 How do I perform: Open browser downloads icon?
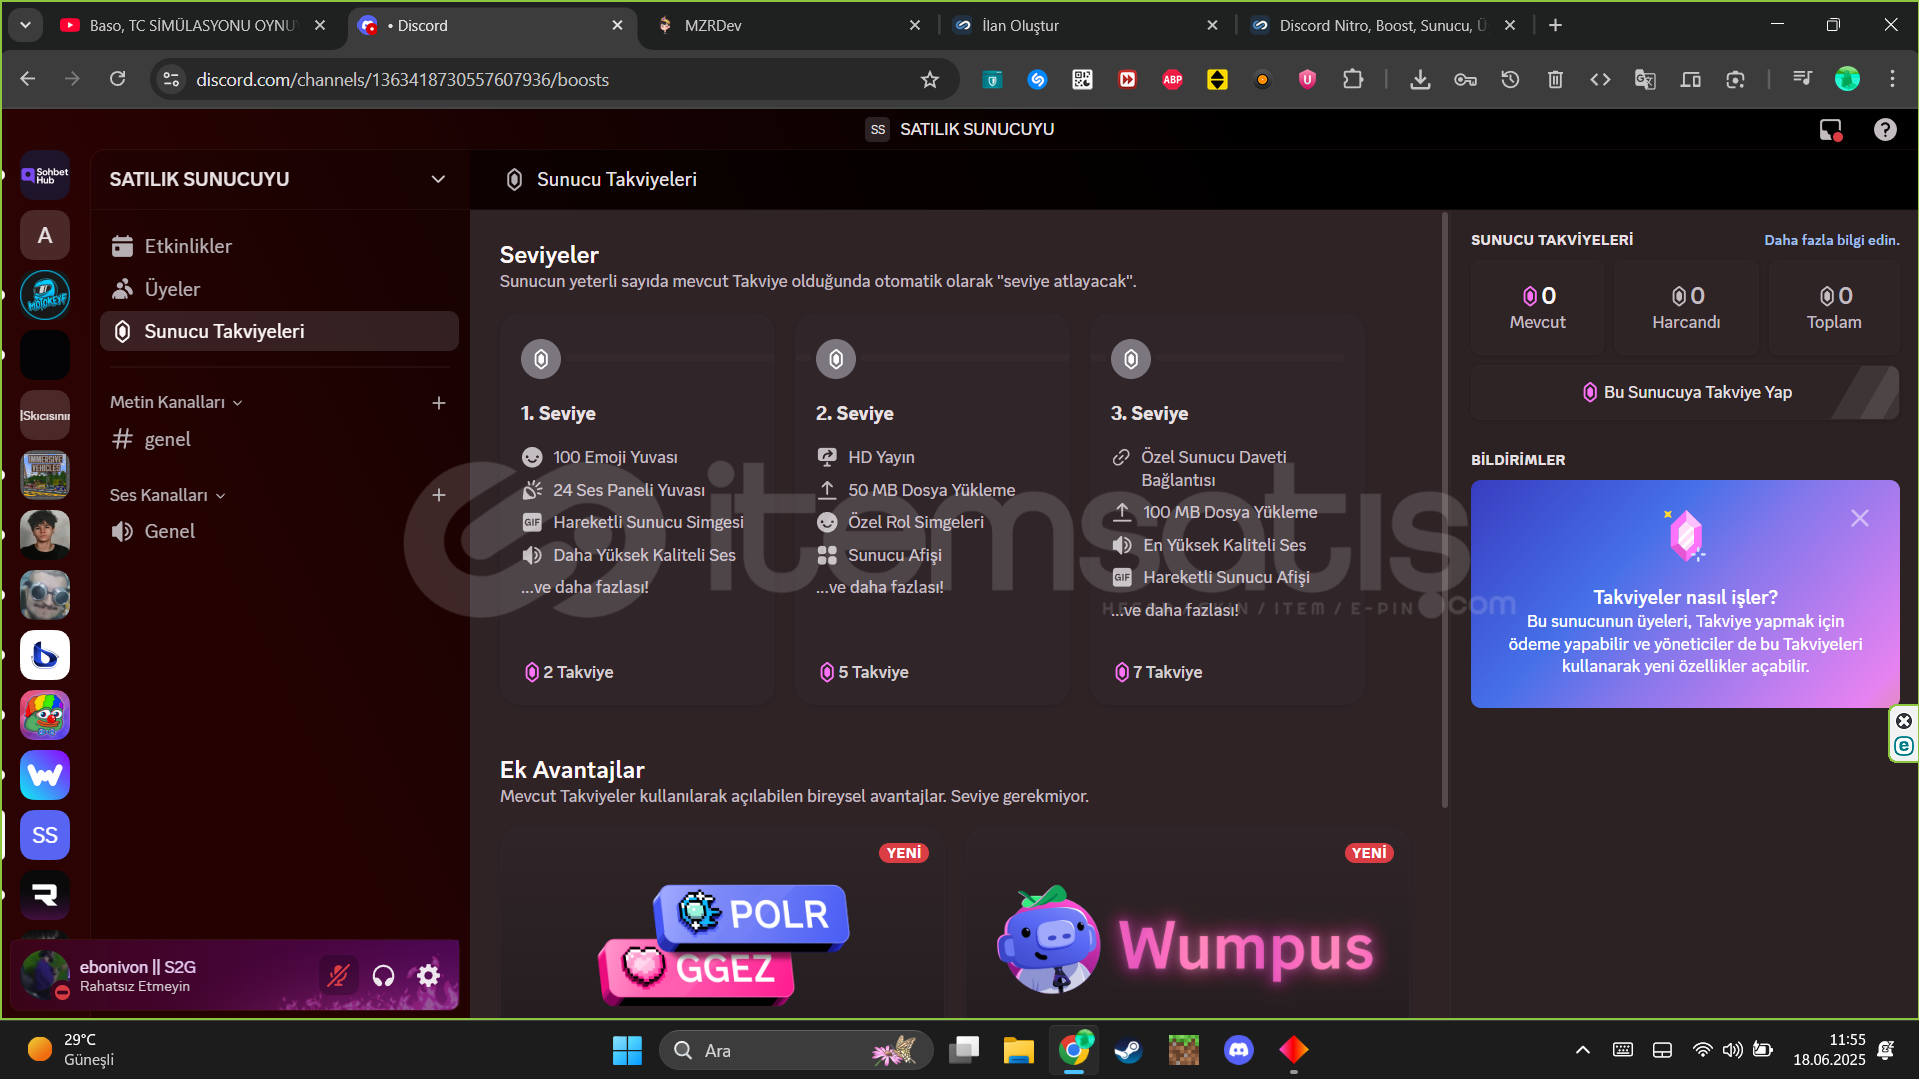point(1419,79)
